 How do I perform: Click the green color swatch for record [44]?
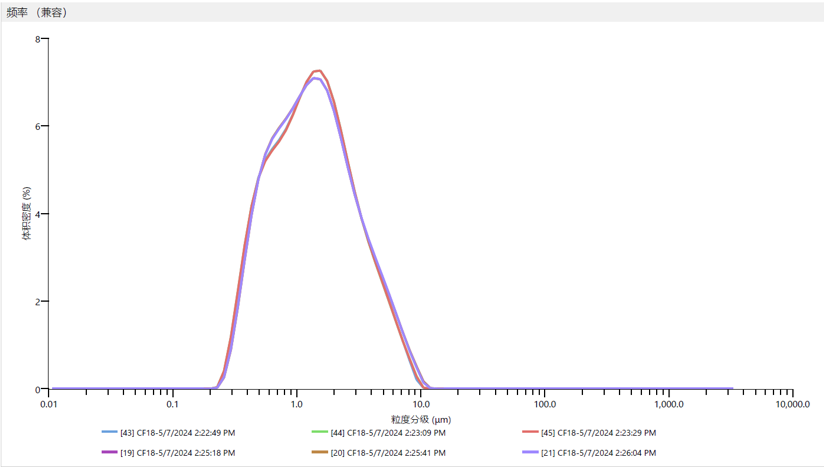coord(320,432)
